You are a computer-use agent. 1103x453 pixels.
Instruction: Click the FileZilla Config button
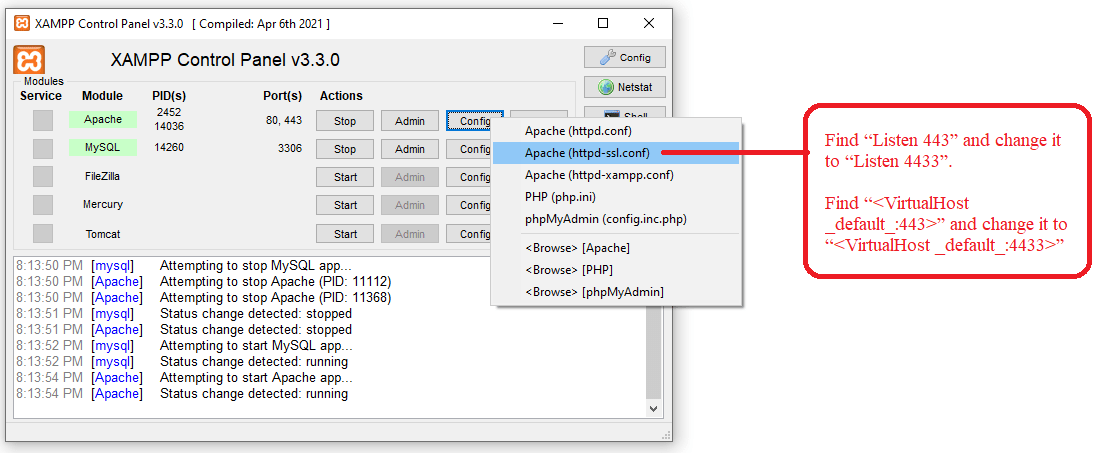[x=470, y=177]
